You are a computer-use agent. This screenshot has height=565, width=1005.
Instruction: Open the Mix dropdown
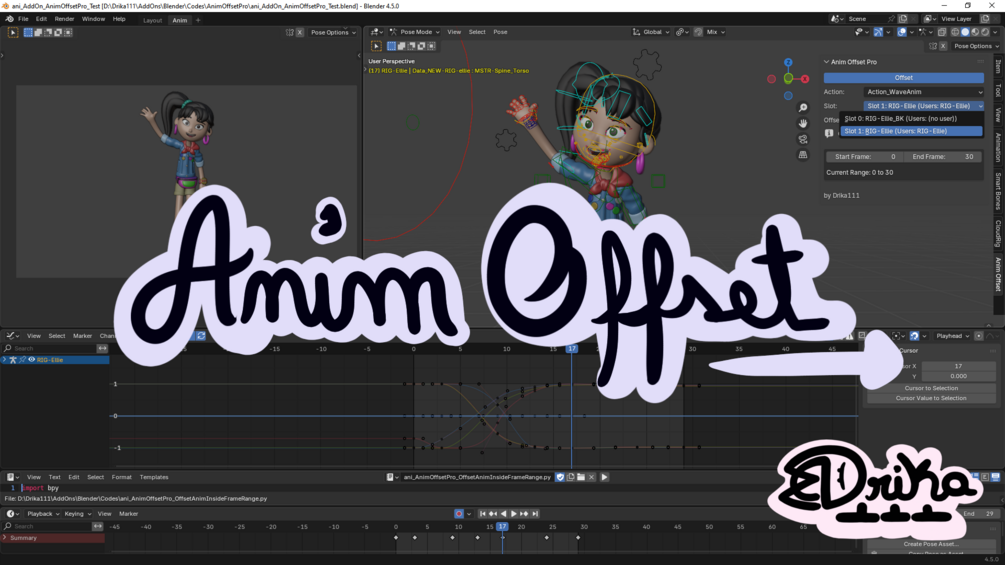click(715, 32)
